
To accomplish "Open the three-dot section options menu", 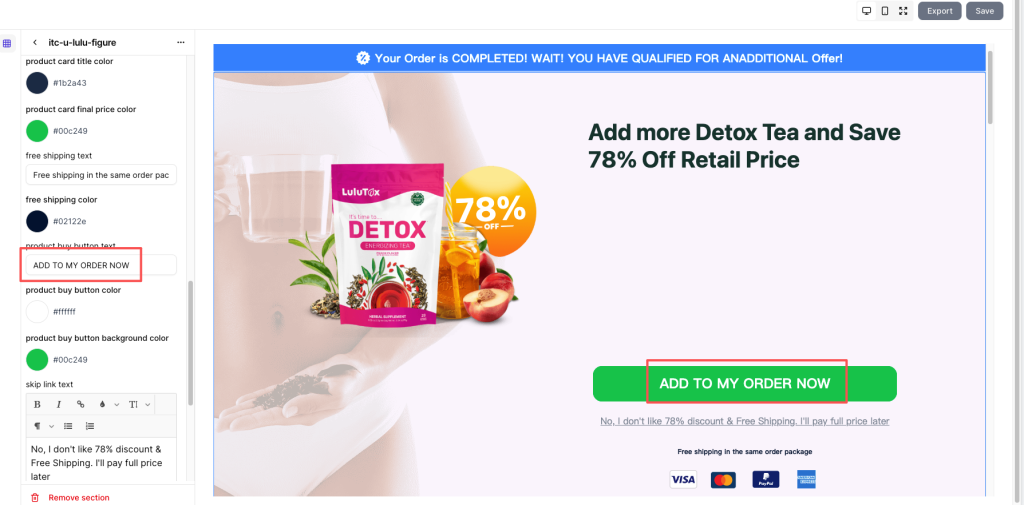I will click(181, 42).
